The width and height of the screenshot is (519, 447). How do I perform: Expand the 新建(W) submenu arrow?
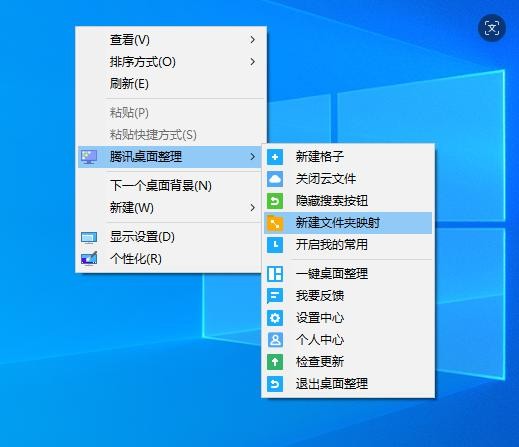point(253,208)
